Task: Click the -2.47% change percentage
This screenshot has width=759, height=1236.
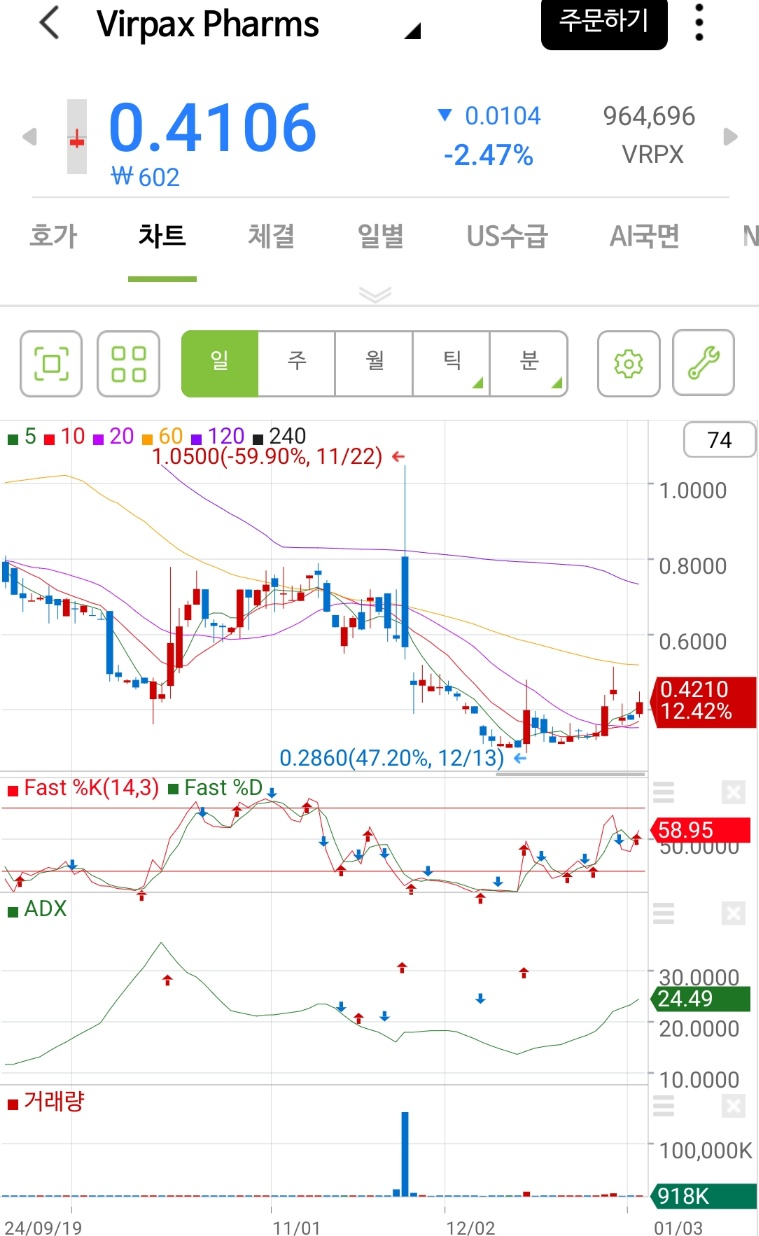Action: click(x=488, y=156)
